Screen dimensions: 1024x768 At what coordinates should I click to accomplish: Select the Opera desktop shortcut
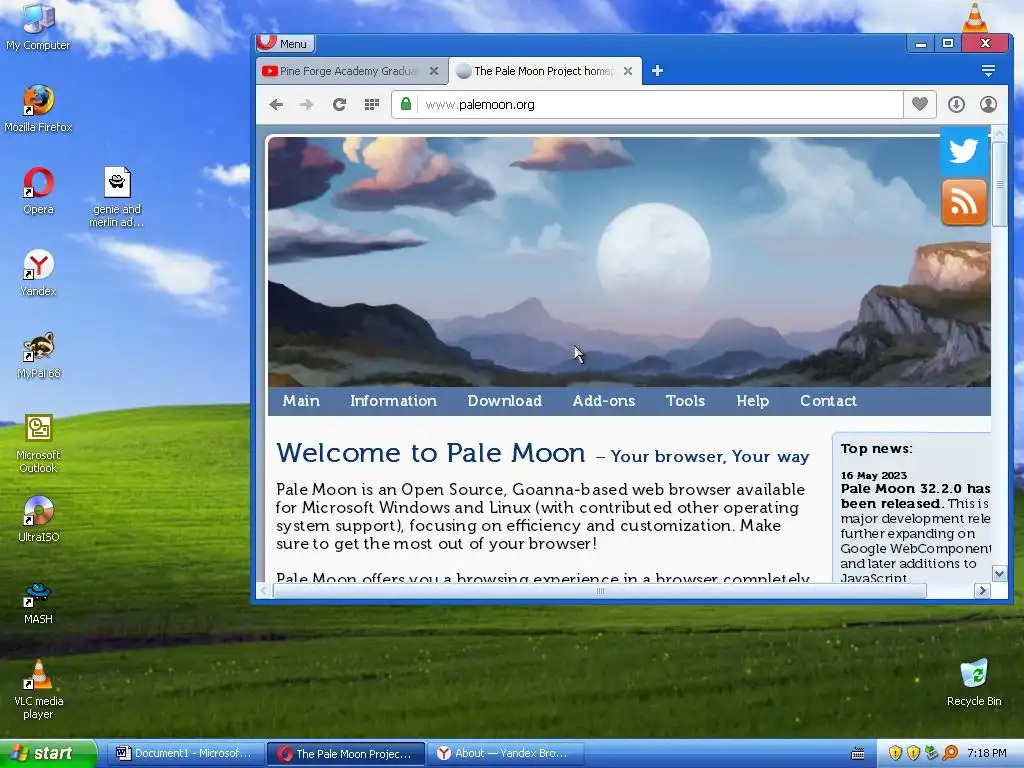[x=38, y=191]
